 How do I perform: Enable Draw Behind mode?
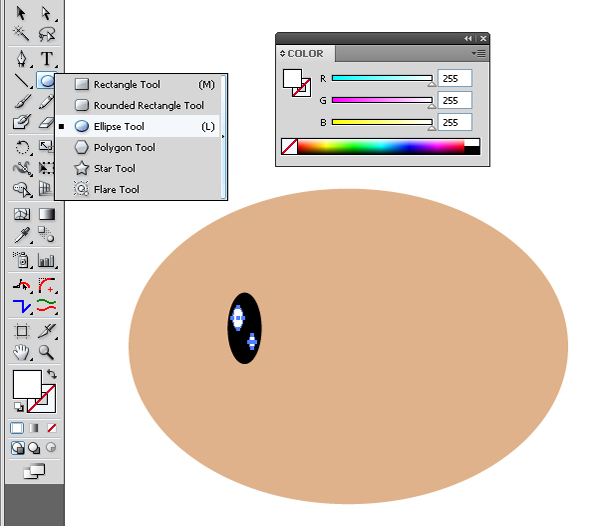pyautogui.click(x=34, y=448)
